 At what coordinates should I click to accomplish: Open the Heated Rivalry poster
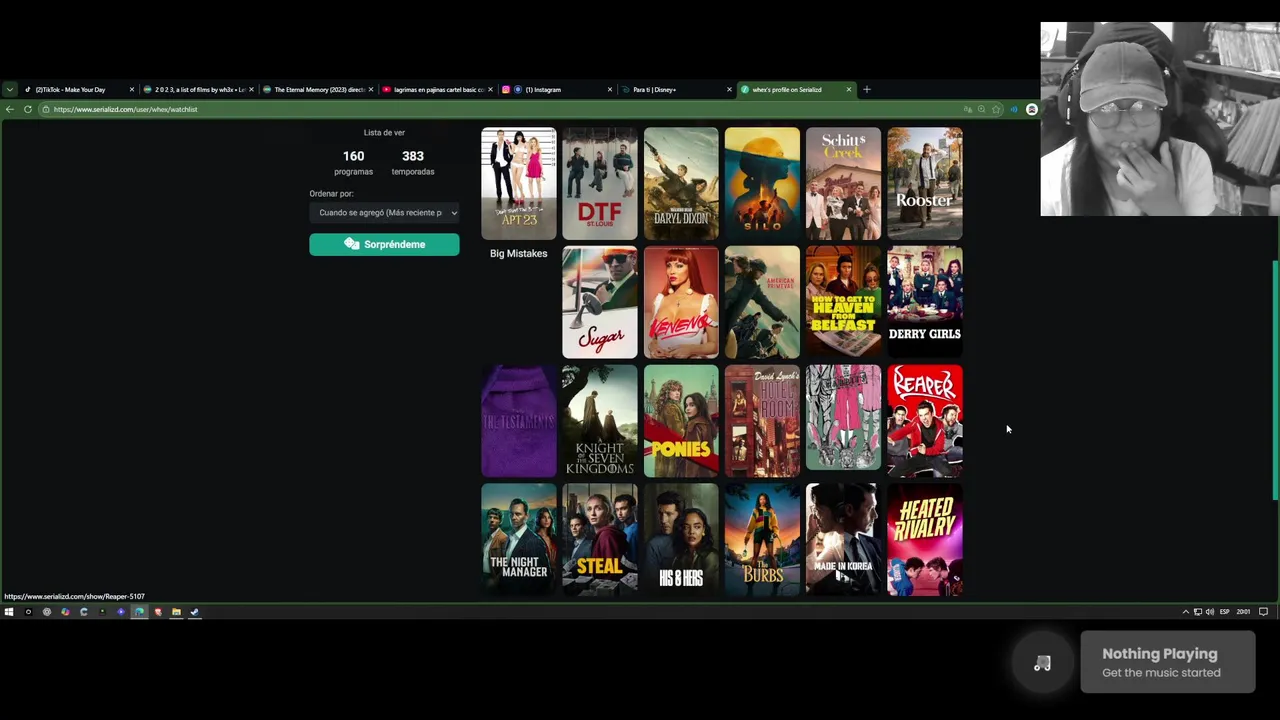point(925,540)
